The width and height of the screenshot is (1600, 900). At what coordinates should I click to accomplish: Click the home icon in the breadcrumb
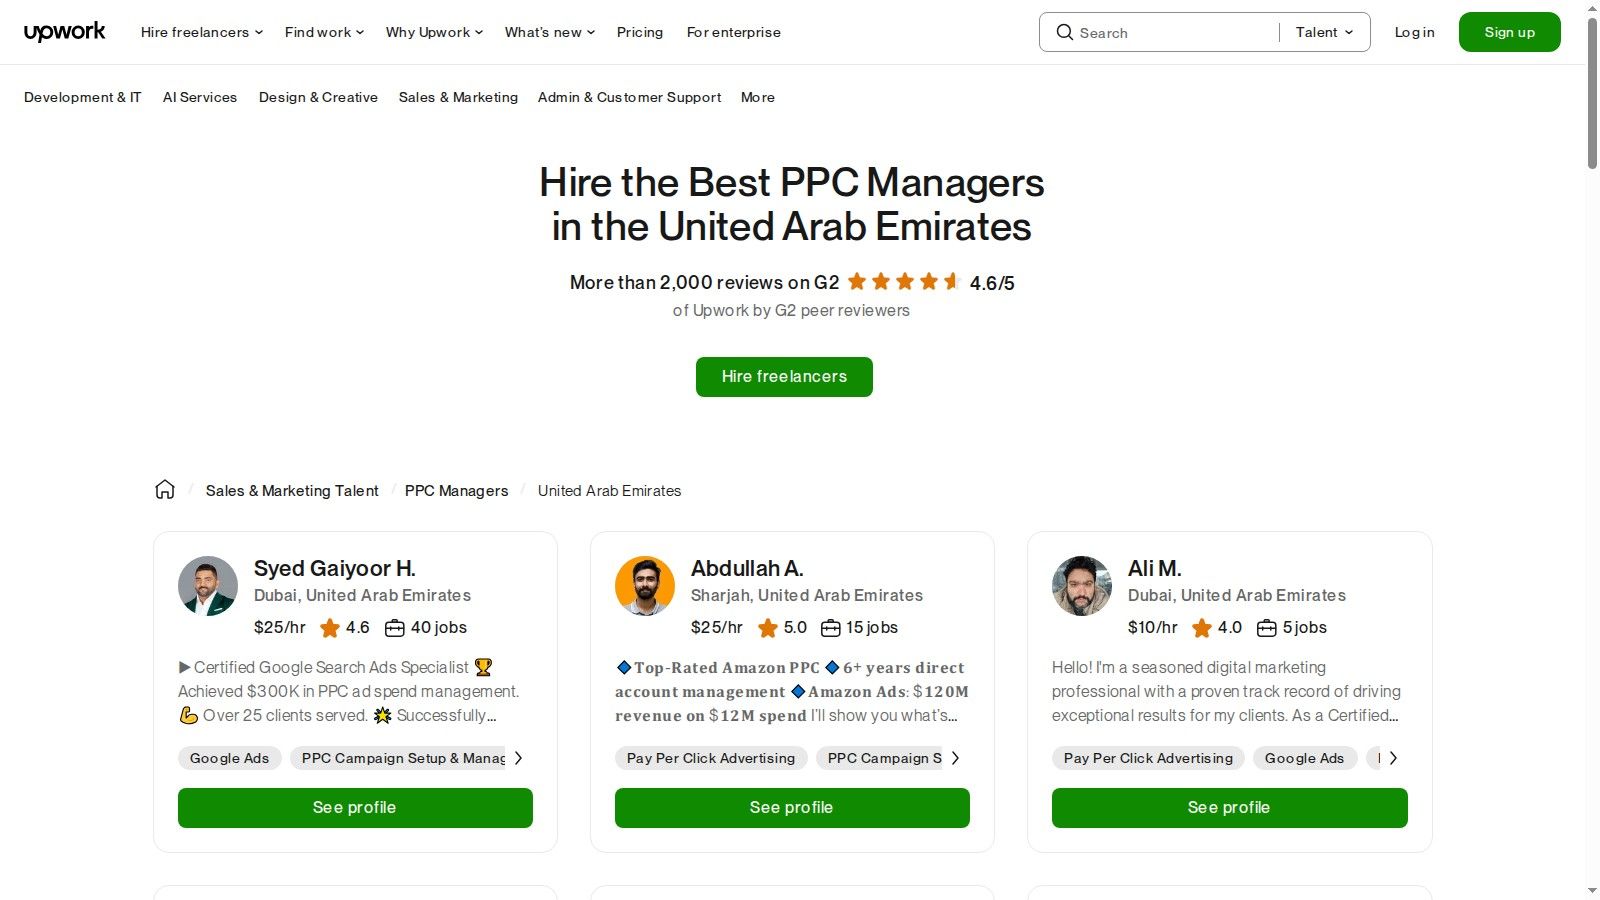coord(164,489)
